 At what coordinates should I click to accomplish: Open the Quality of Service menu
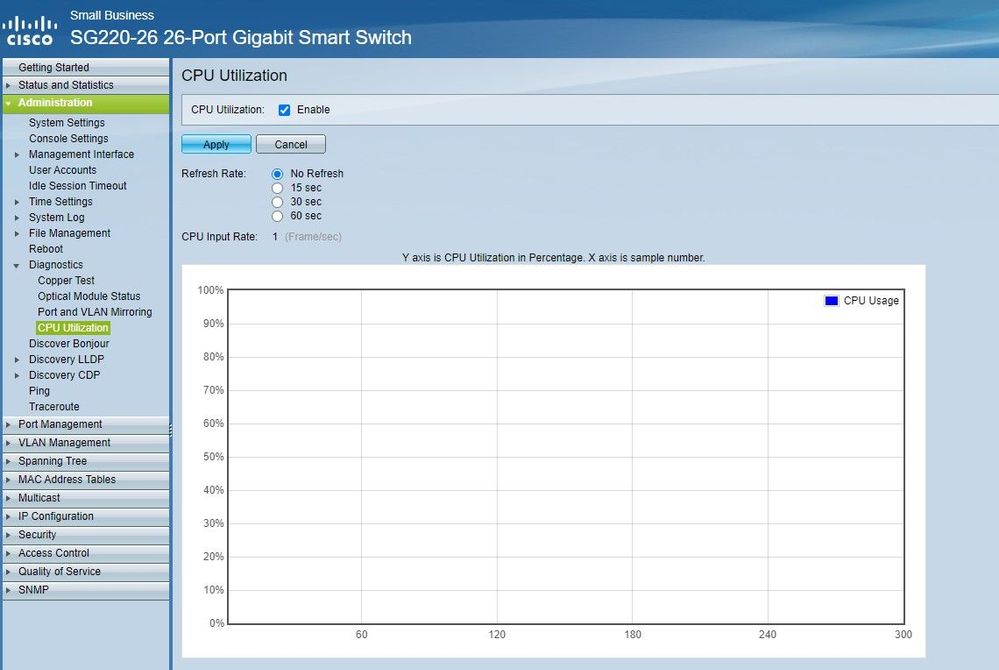click(86, 572)
